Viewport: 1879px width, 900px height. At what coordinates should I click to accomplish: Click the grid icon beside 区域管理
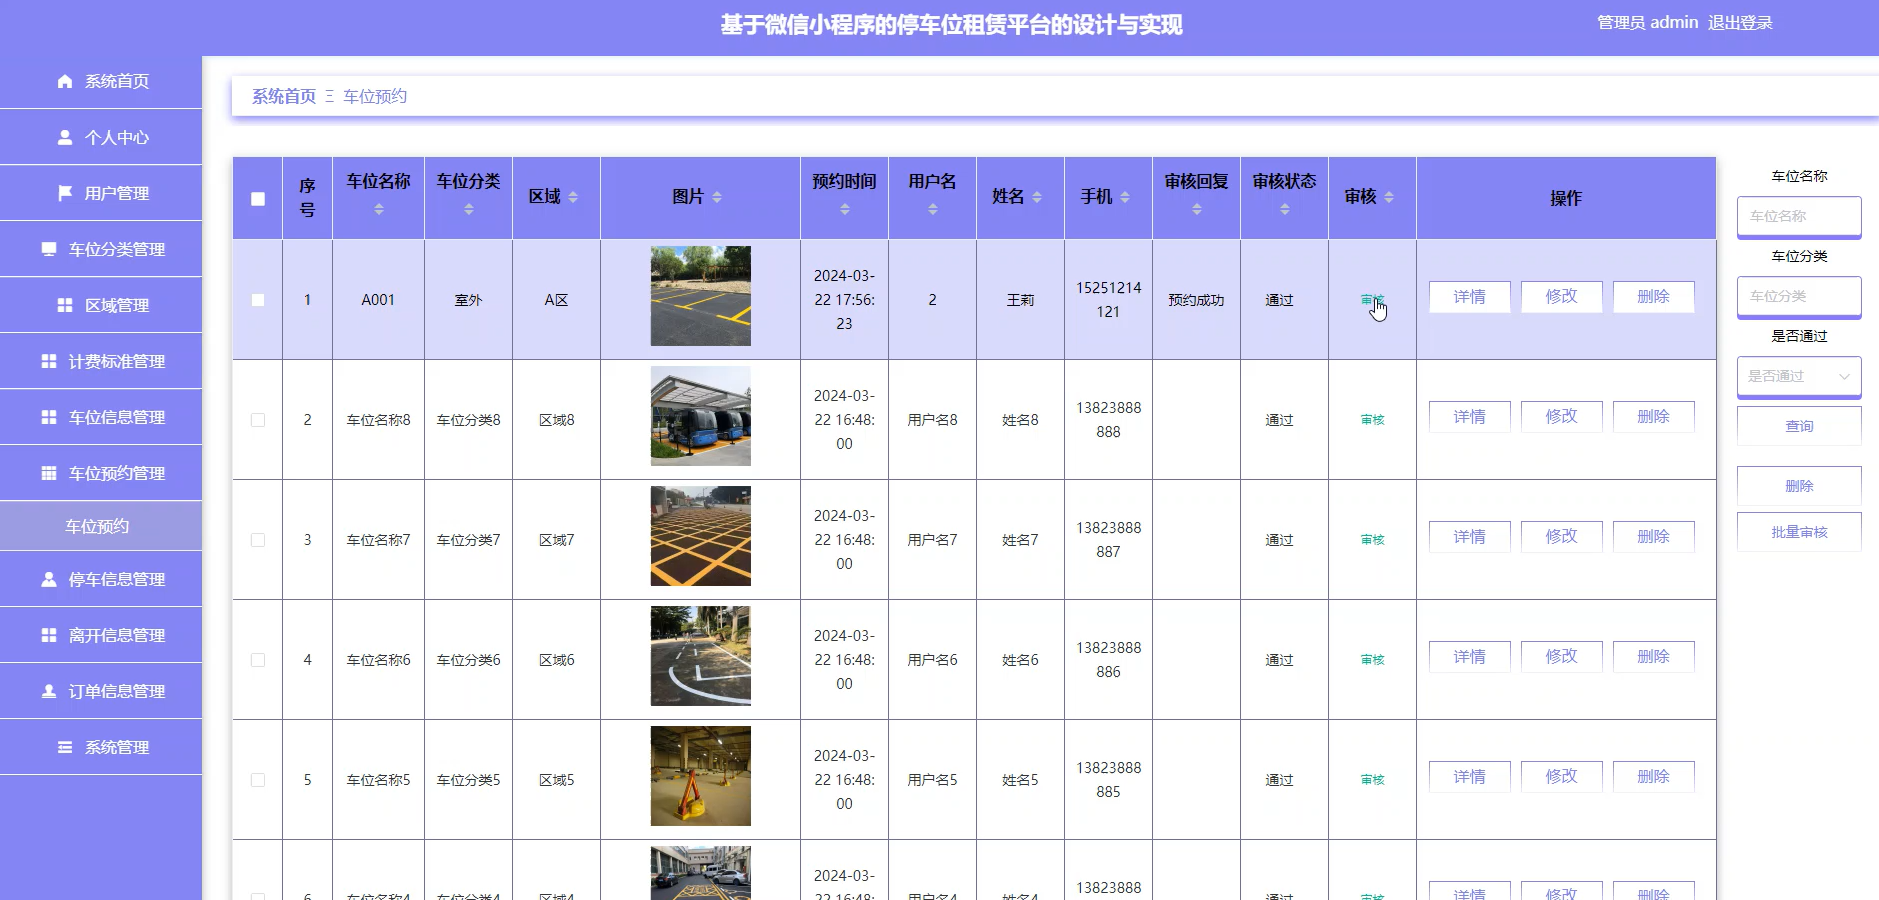65,305
